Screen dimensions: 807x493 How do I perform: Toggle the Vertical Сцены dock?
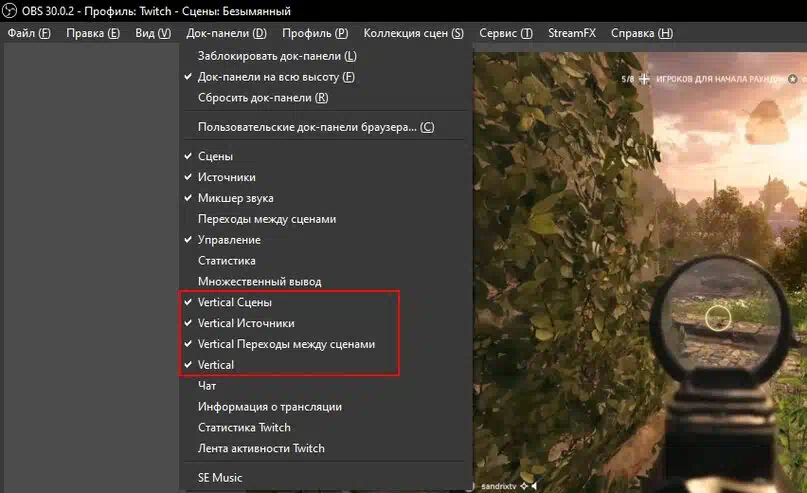point(325,303)
